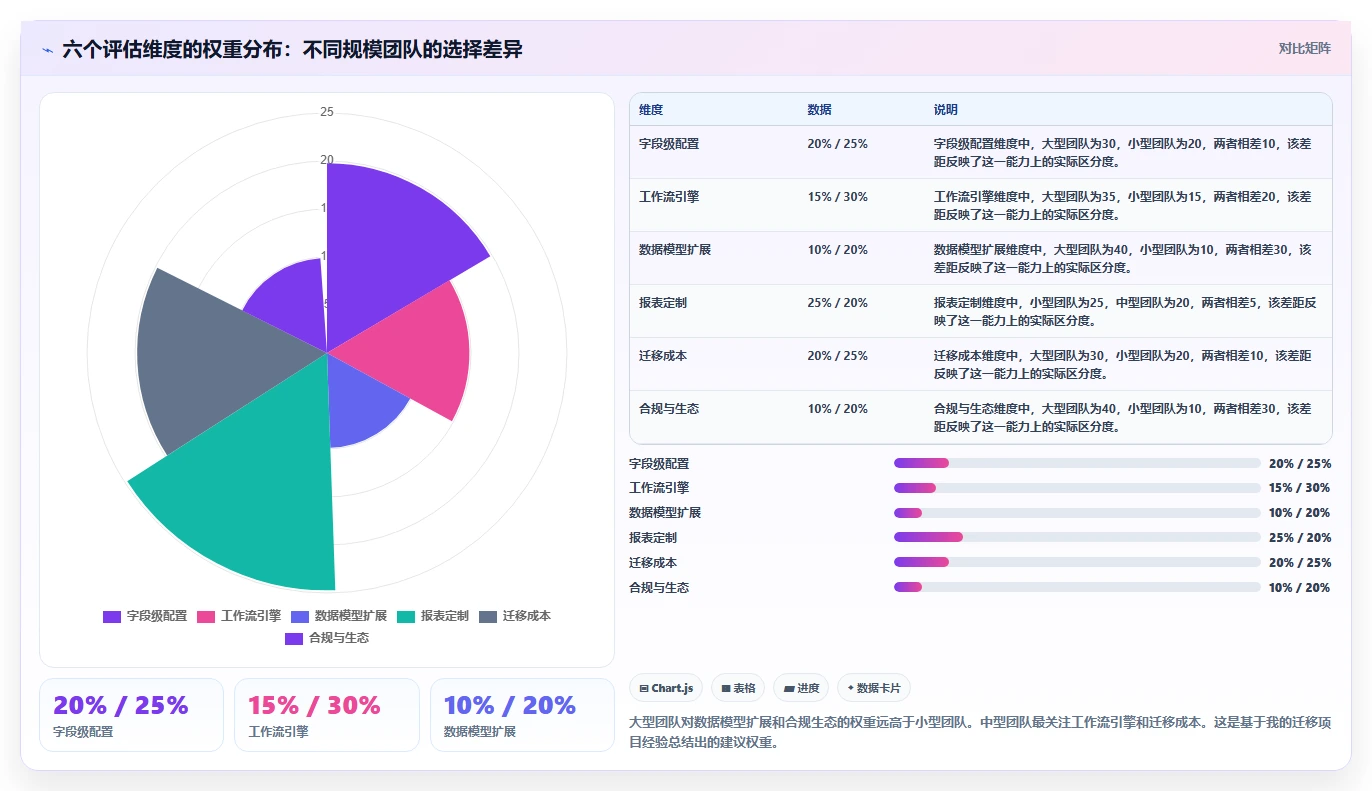
Task: Open the 20% / 25% 字段级配置 stat card
Action: [x=131, y=715]
